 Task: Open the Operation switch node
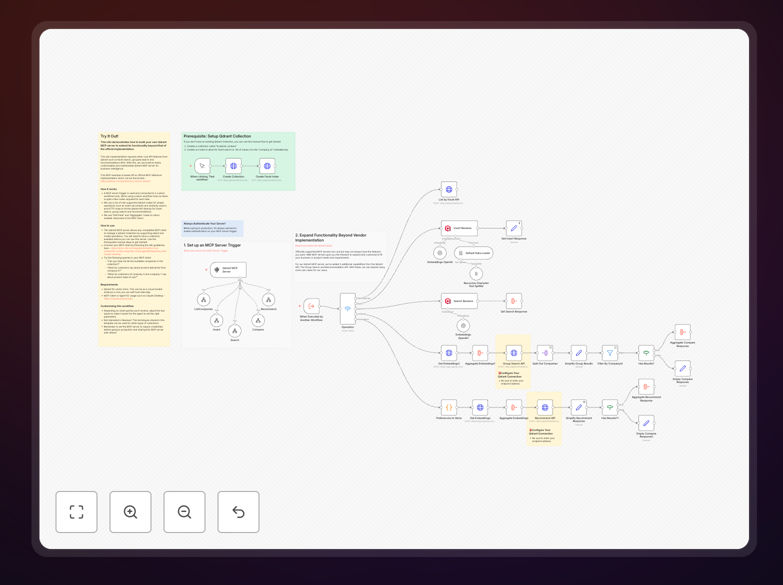click(348, 309)
